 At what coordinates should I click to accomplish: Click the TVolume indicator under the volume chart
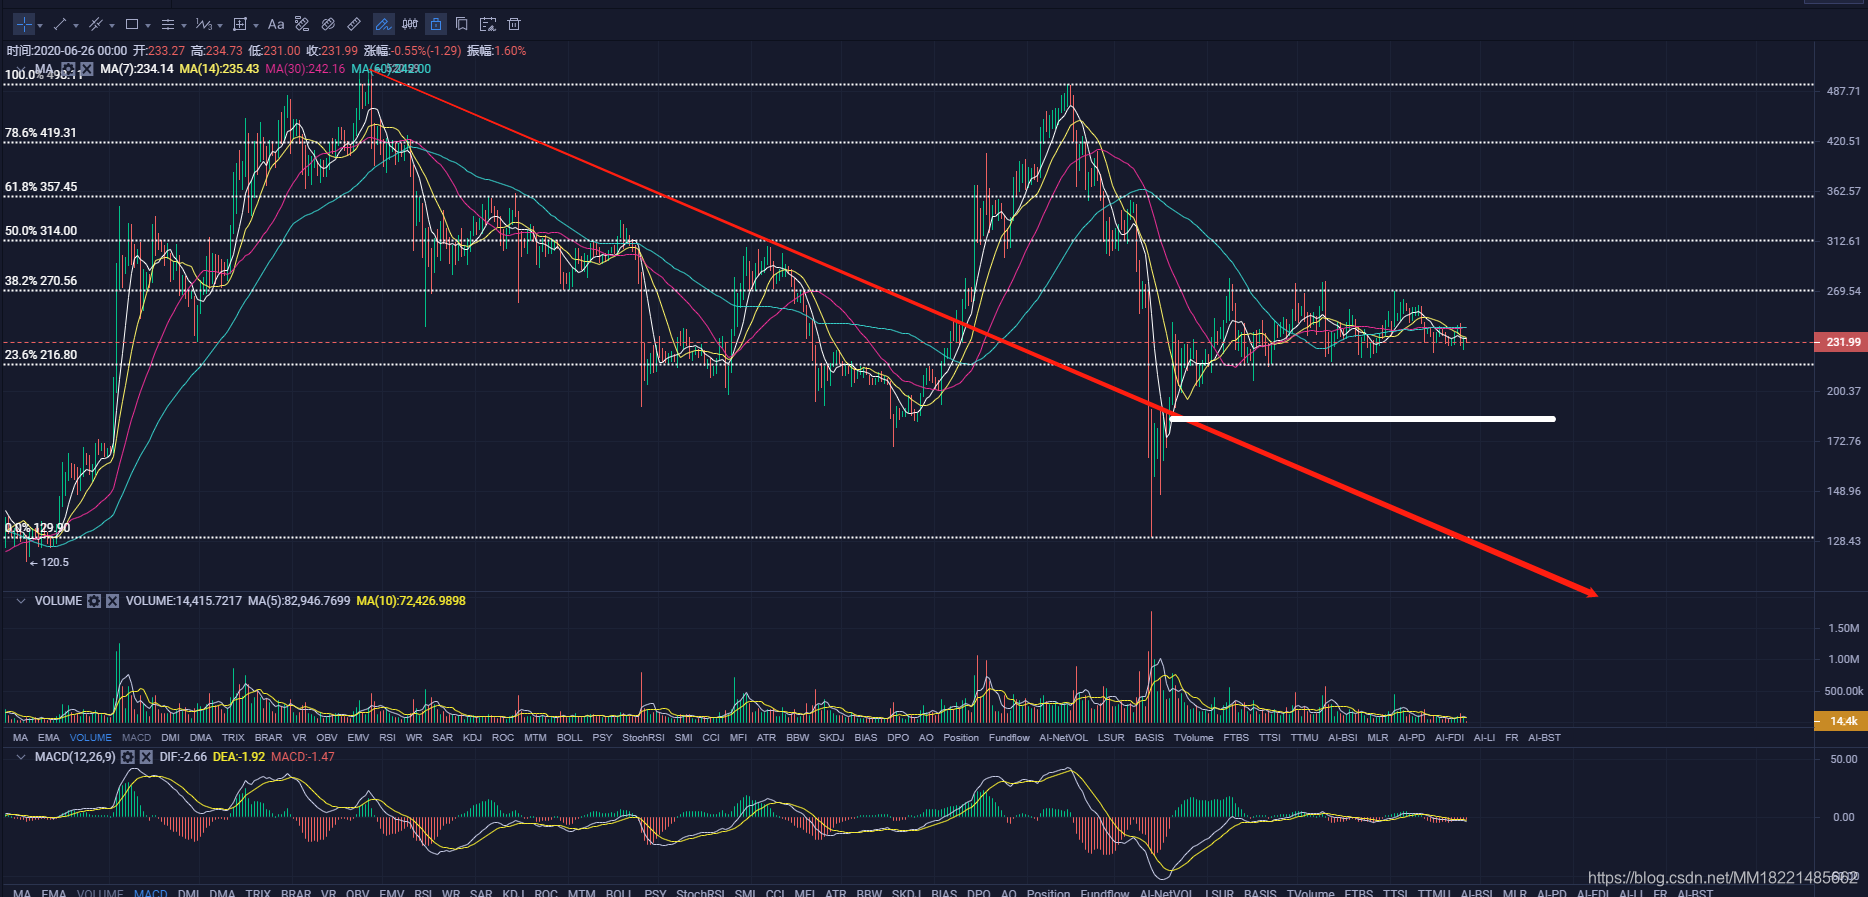[x=1193, y=738]
